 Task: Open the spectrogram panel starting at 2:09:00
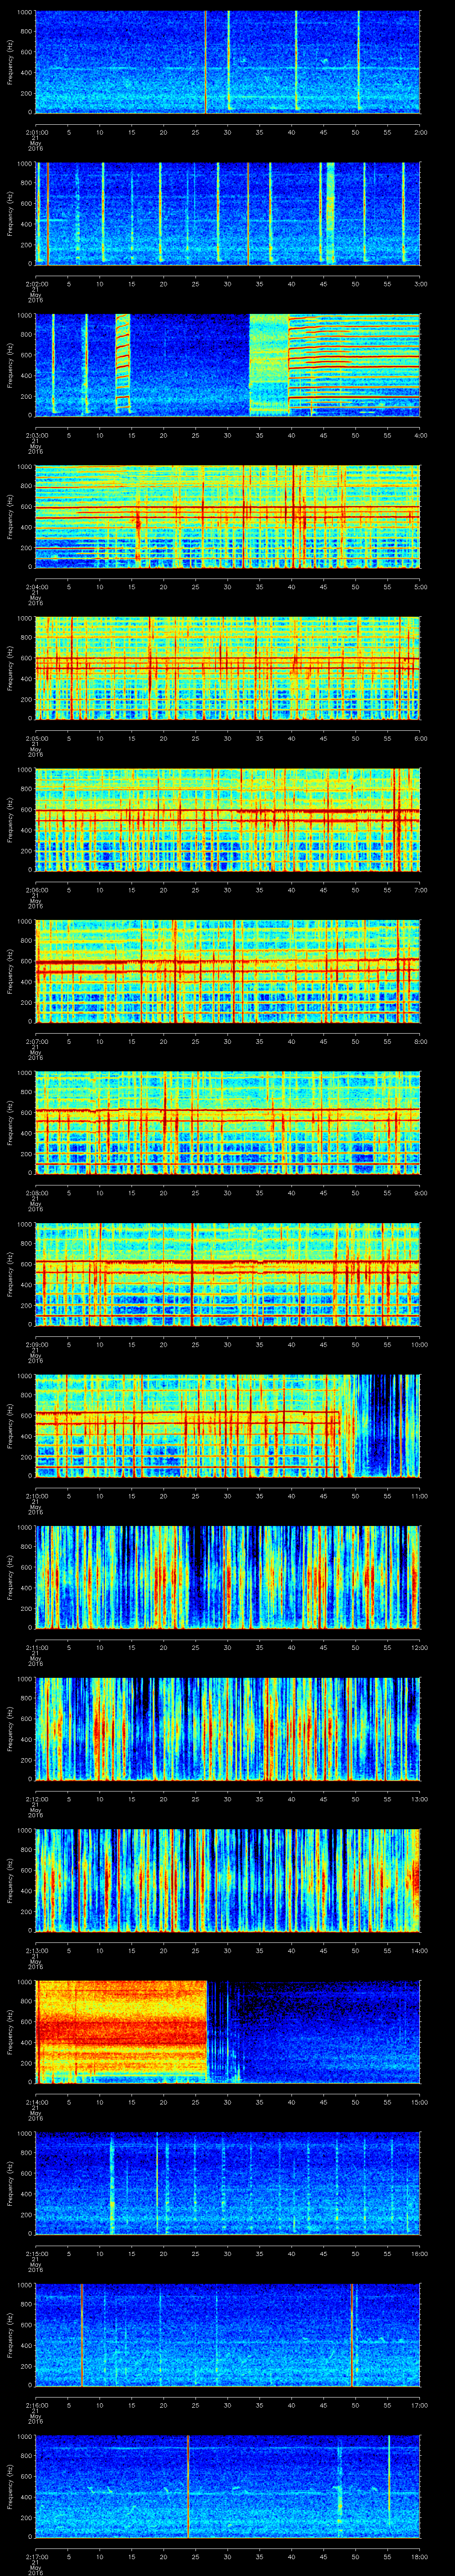[228, 1274]
